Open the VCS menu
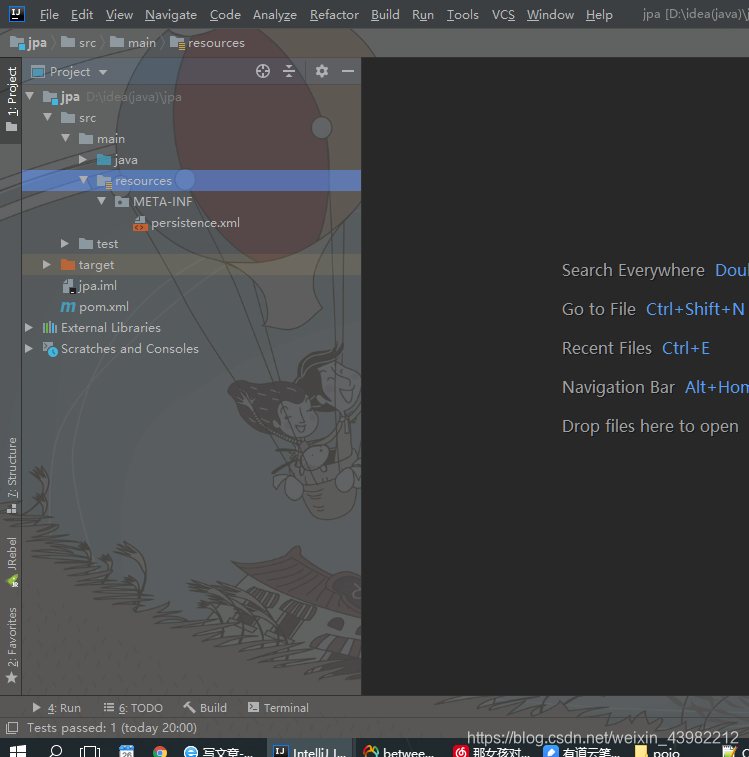749x757 pixels. [x=503, y=15]
